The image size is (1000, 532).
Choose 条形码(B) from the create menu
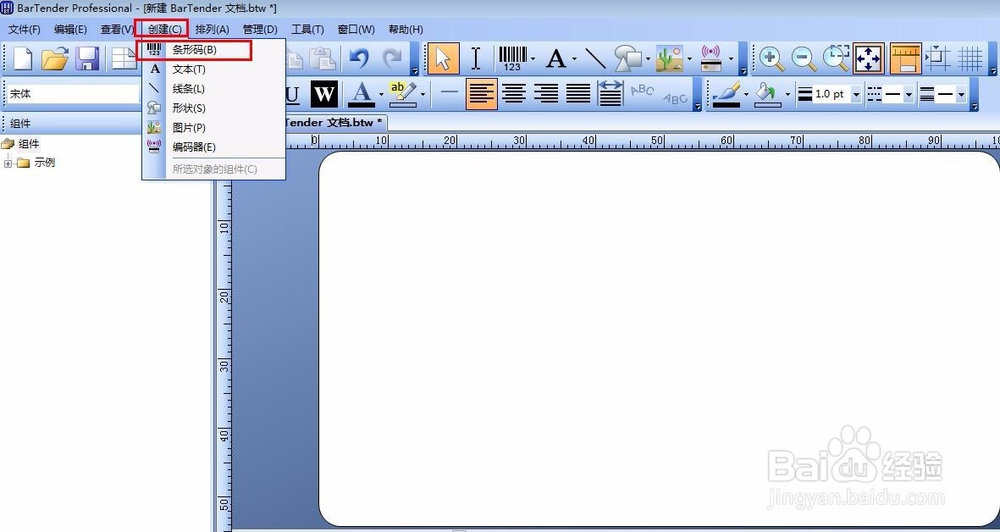214,50
